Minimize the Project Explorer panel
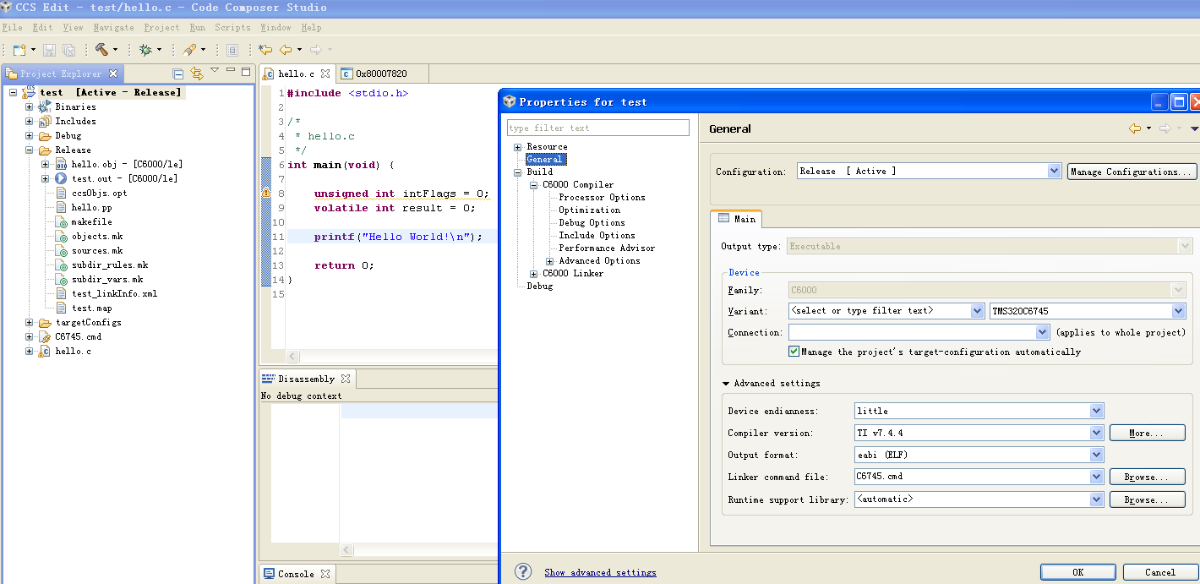 pos(230,71)
